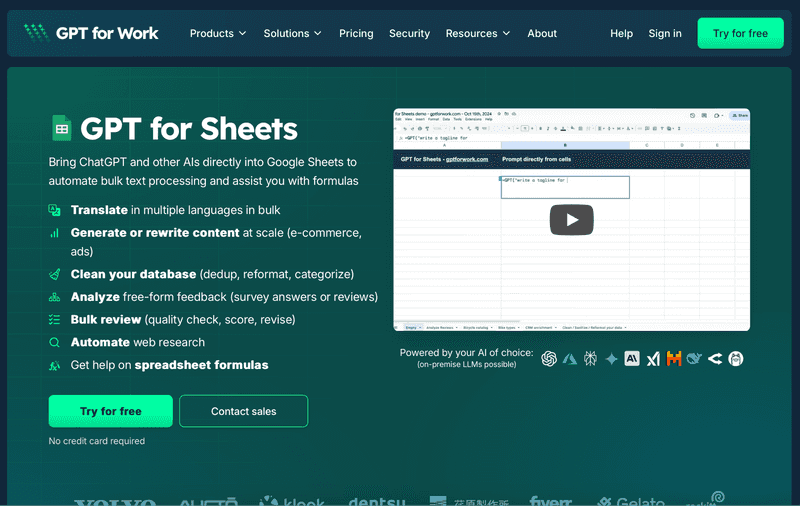Click the "Analyze free-form feedback" text
This screenshot has height=506, width=800.
(x=148, y=297)
